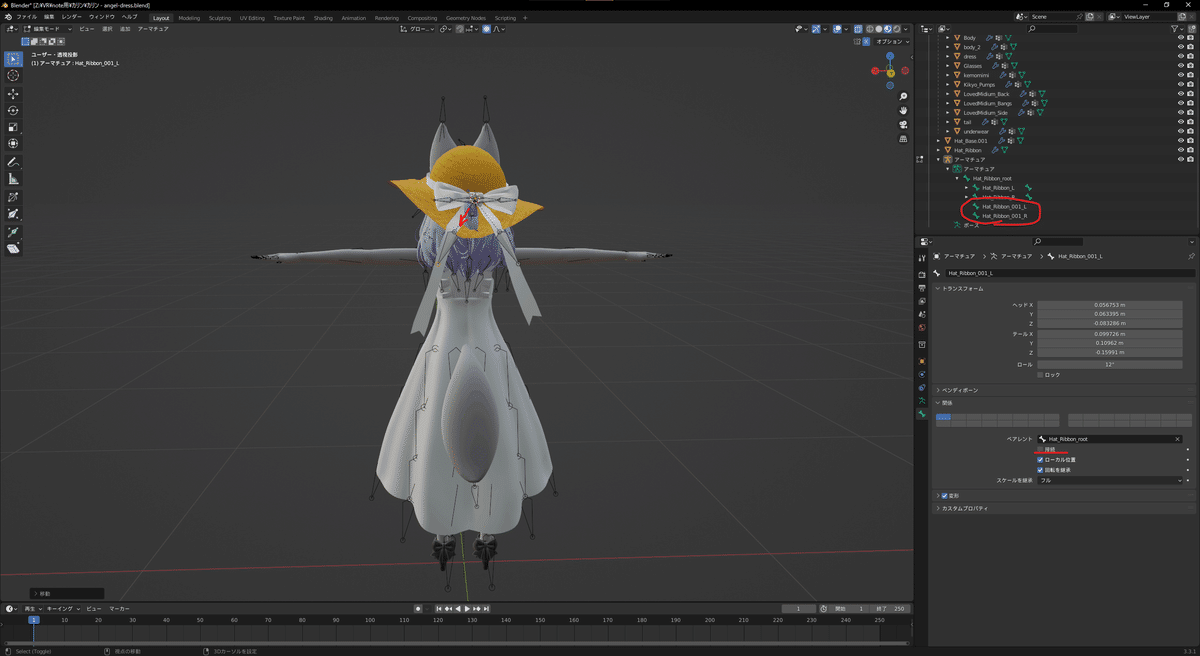The image size is (1200, 656).
Task: Switch perspective/orthographic grid icon
Action: 903,139
